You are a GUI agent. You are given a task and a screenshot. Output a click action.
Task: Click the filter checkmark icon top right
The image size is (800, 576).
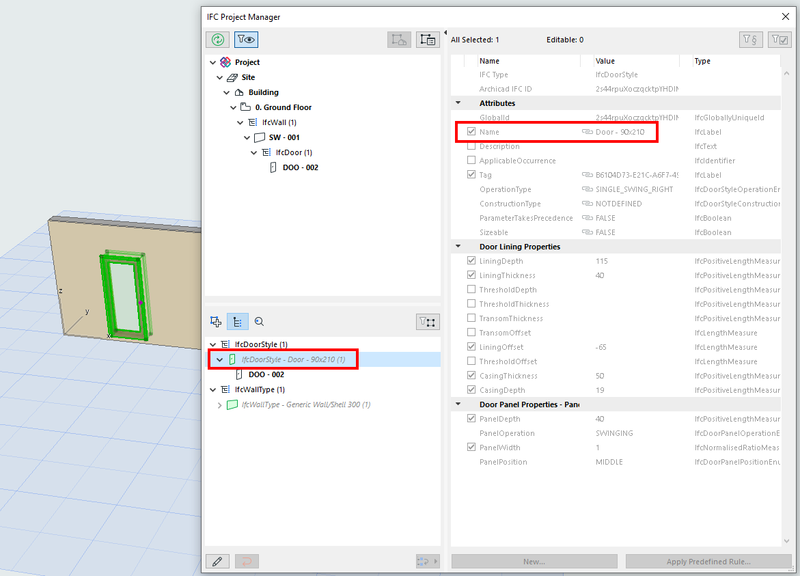click(779, 39)
